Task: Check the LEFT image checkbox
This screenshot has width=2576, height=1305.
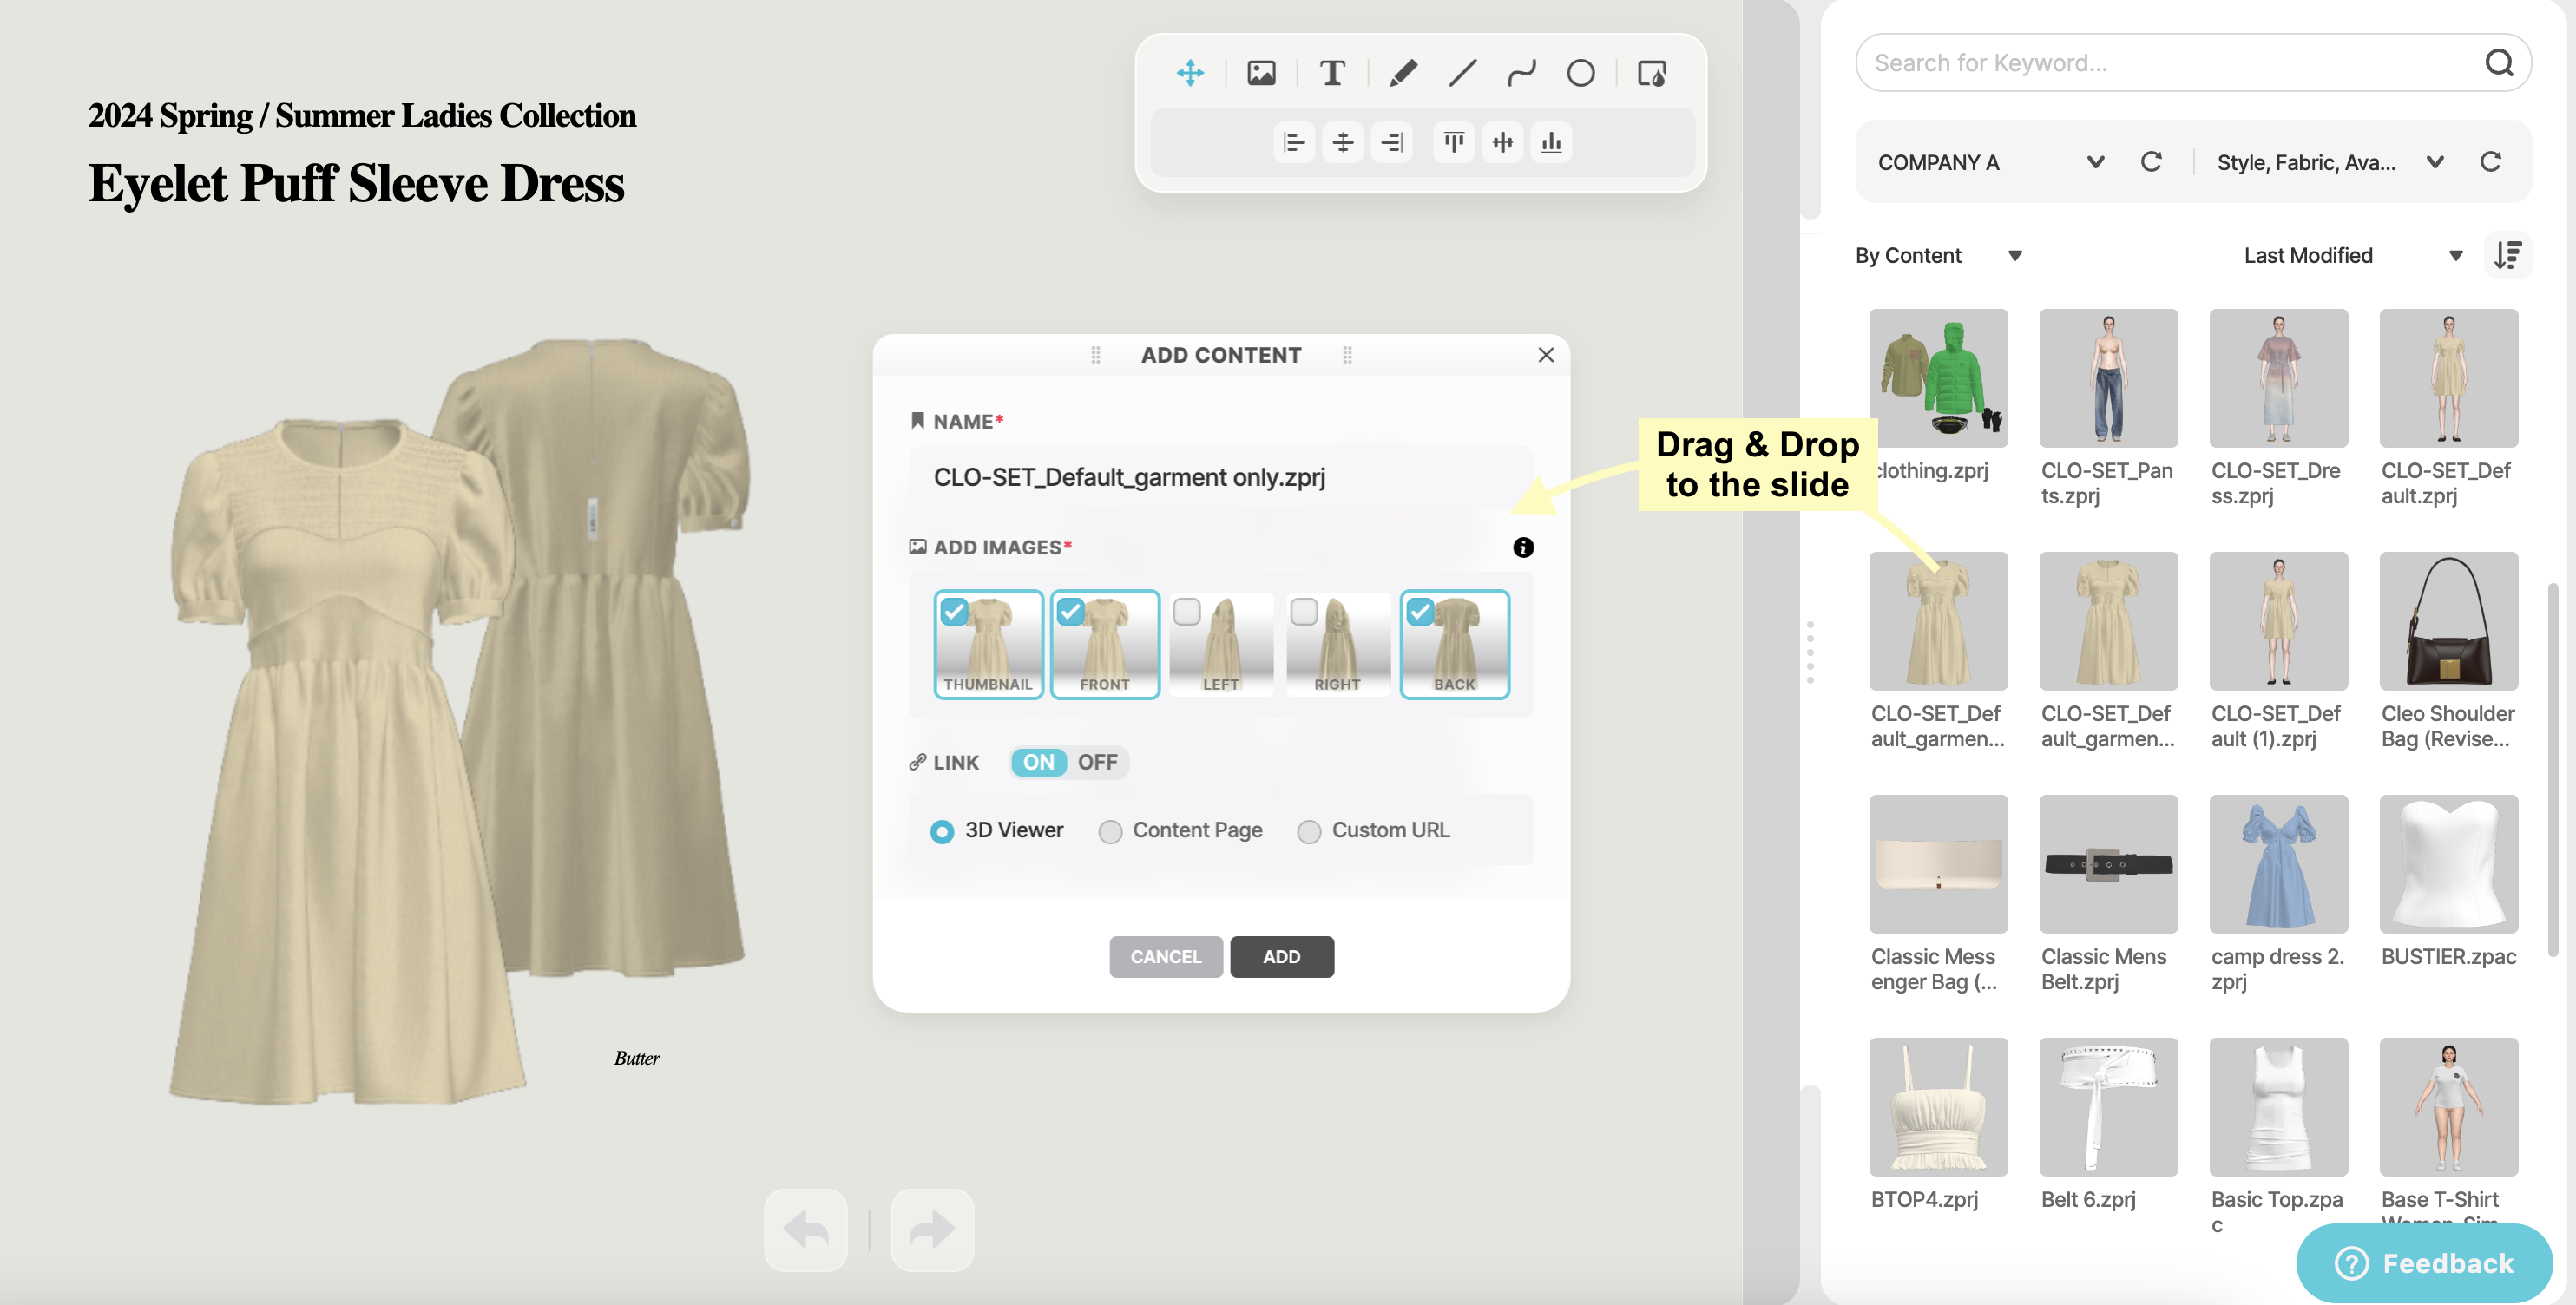Action: [1188, 612]
